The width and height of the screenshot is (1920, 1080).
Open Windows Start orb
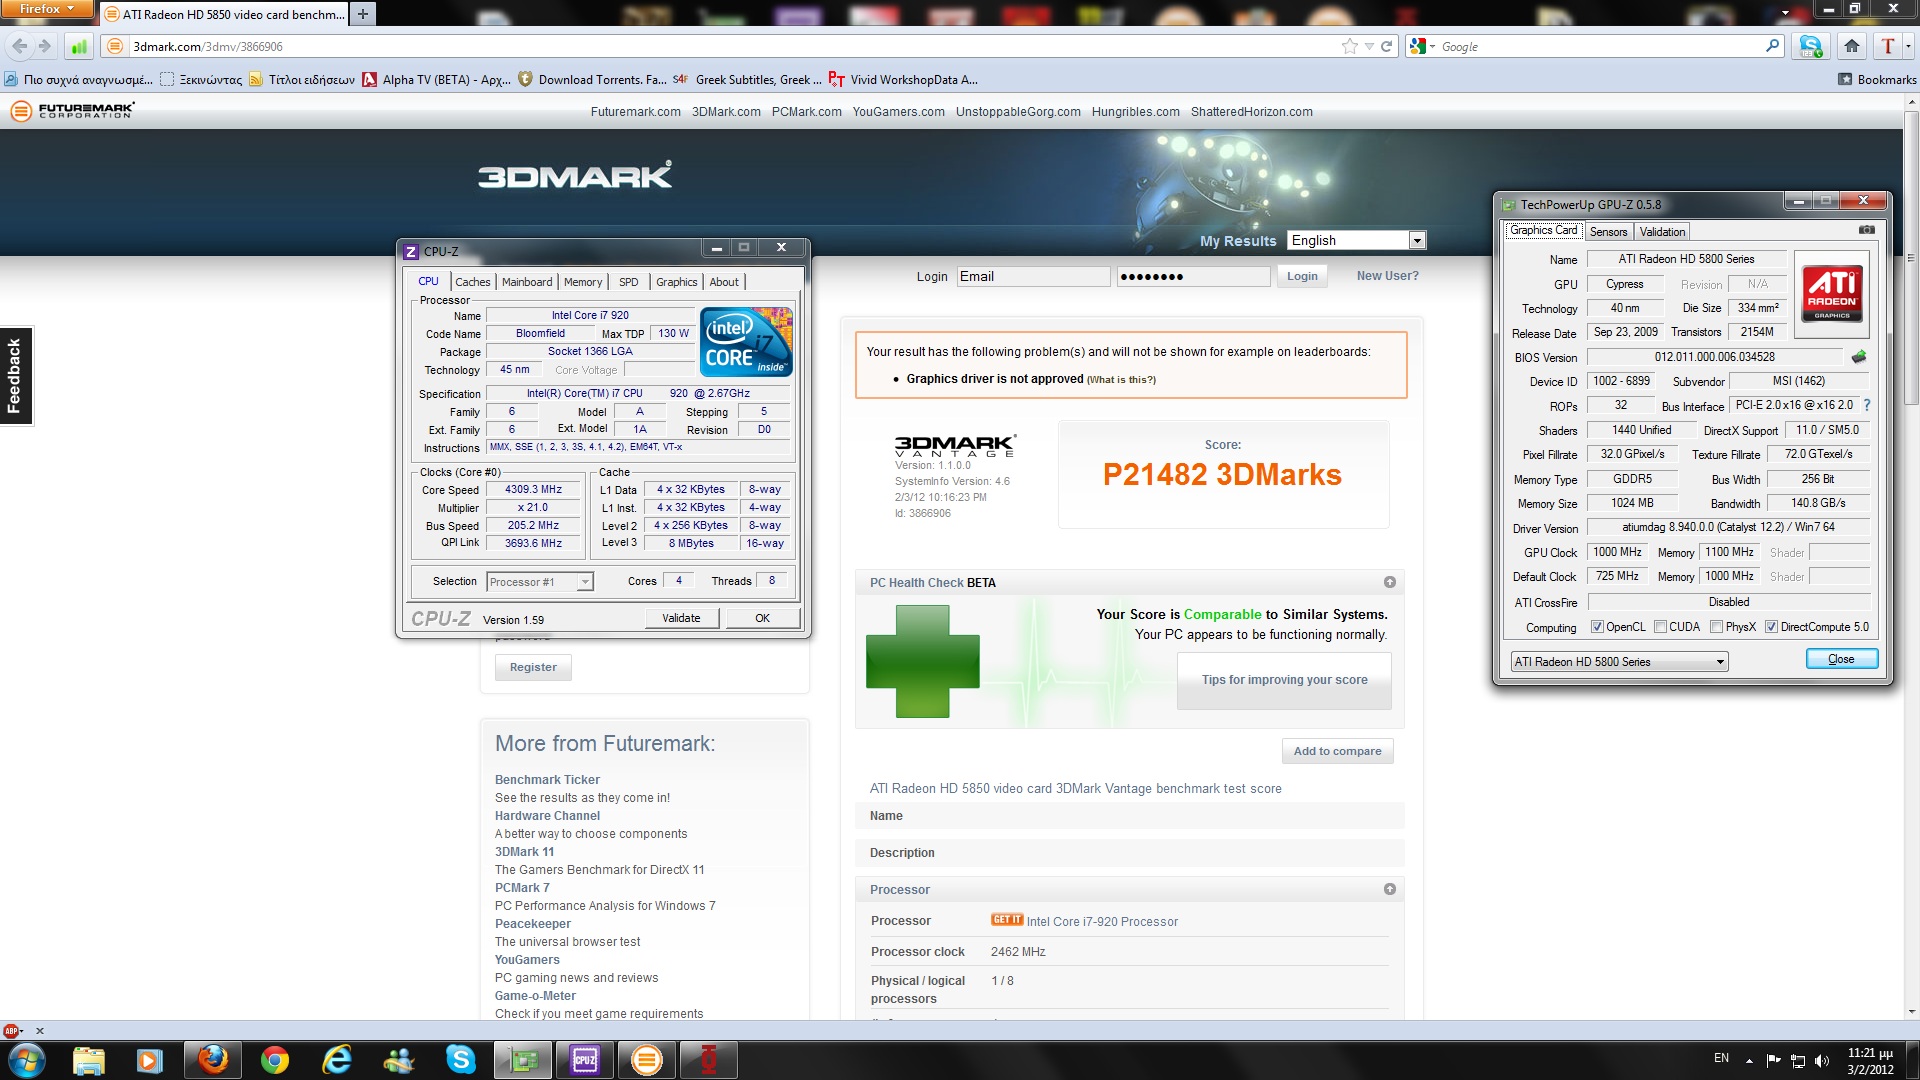pyautogui.click(x=27, y=1060)
